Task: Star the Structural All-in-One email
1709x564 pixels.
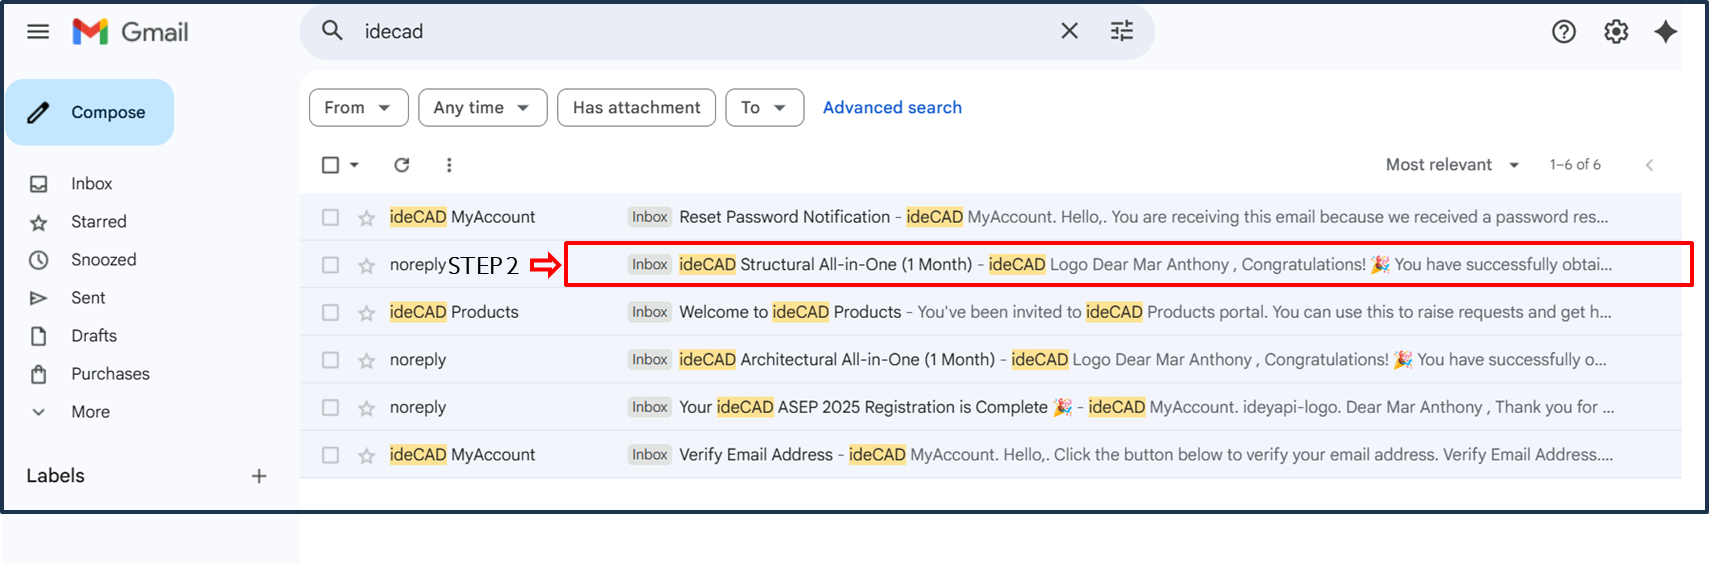Action: (367, 265)
